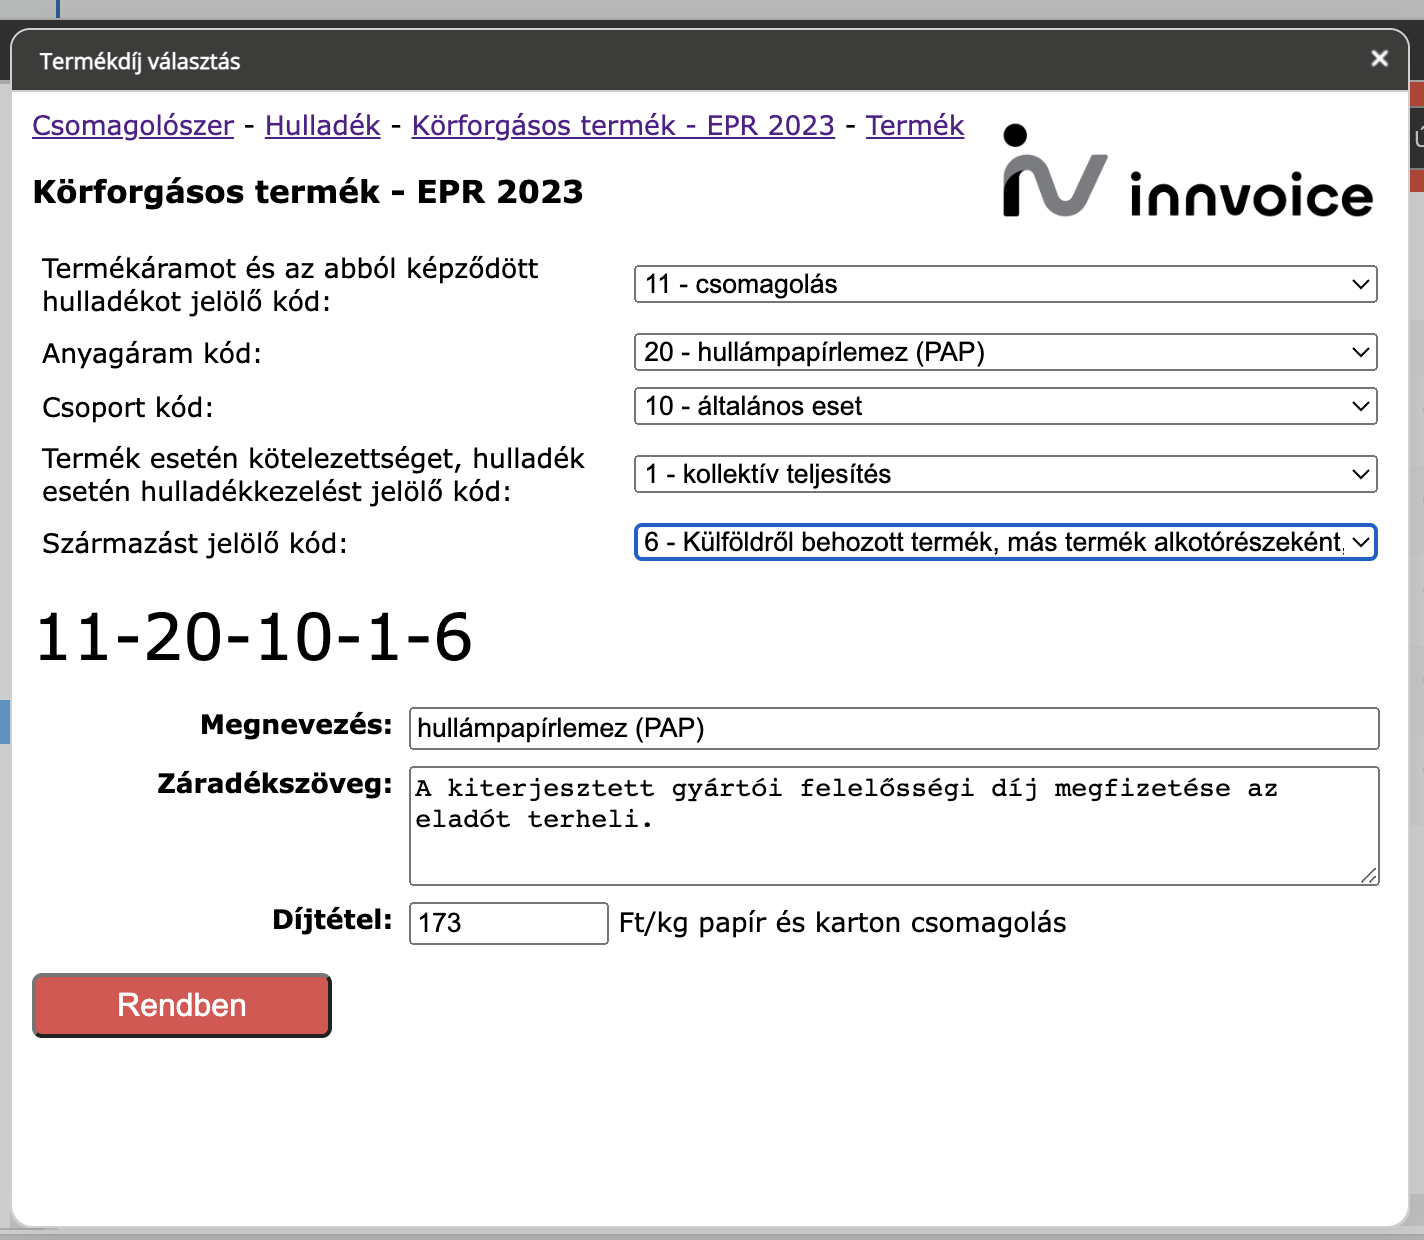The image size is (1424, 1240).
Task: Click the Megnevezés: label
Action: 297,725
